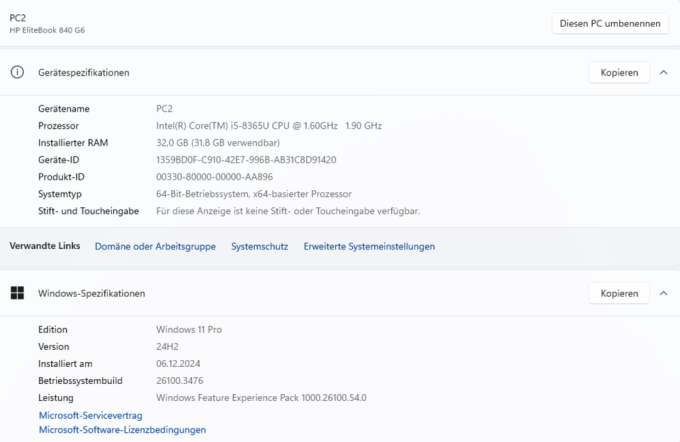
Task: Click the HP EliteBook 840 G6 model text
Action: [x=47, y=30]
